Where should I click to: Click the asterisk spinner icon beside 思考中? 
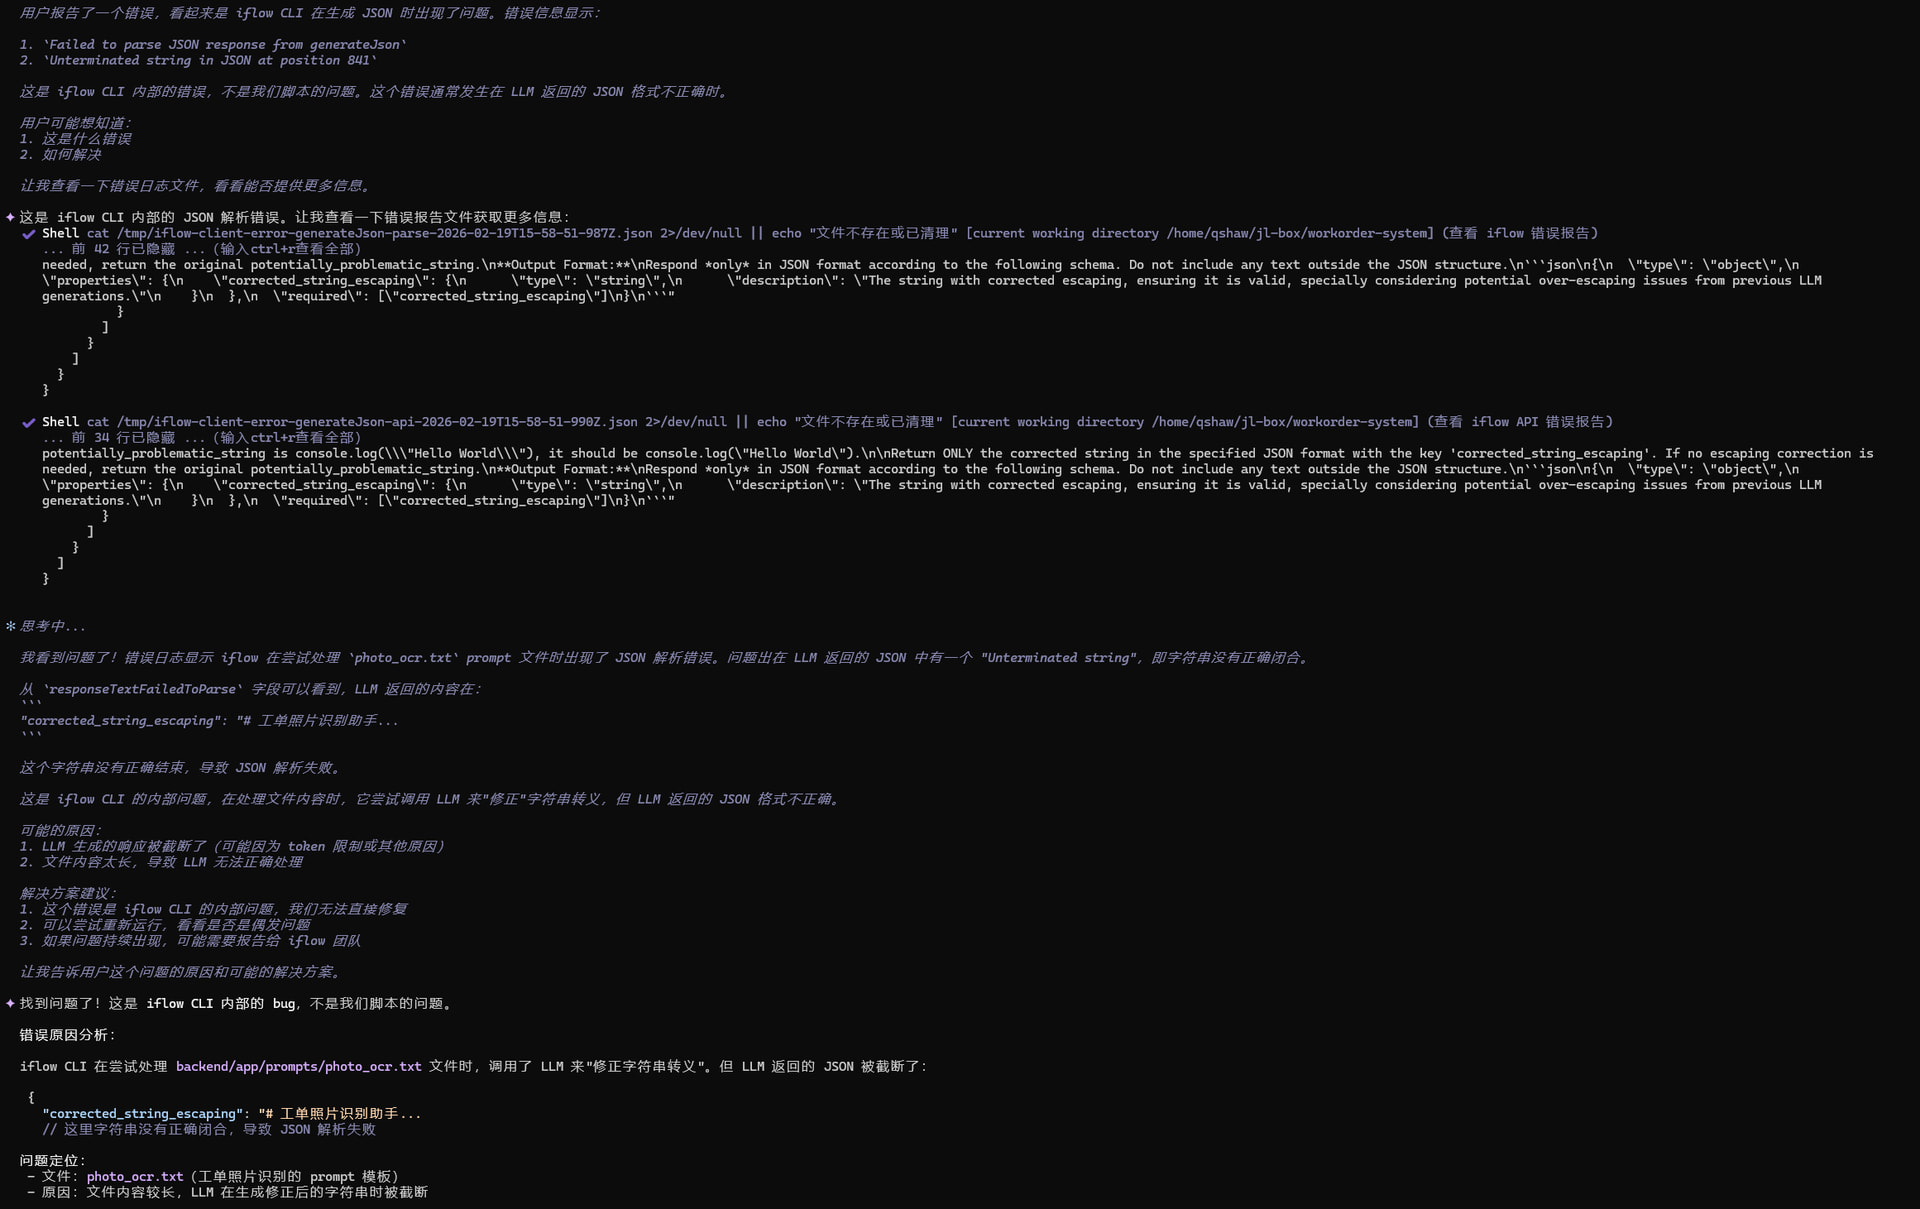[10, 626]
